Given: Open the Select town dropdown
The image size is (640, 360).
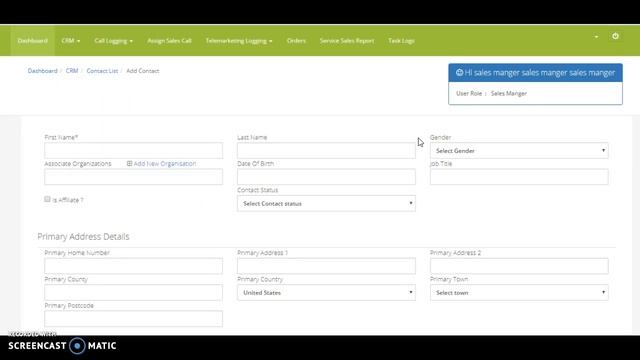Looking at the screenshot, I should [519, 293].
